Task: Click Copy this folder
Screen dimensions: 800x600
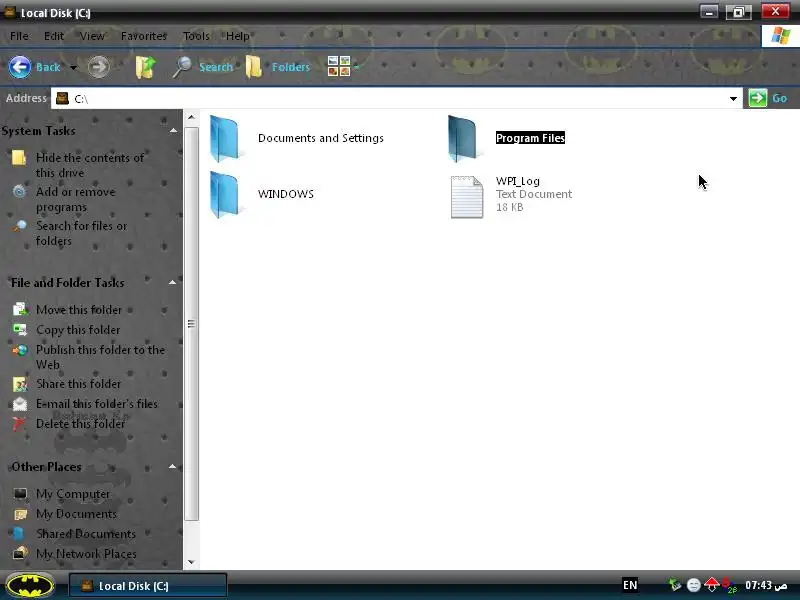Action: pos(78,330)
